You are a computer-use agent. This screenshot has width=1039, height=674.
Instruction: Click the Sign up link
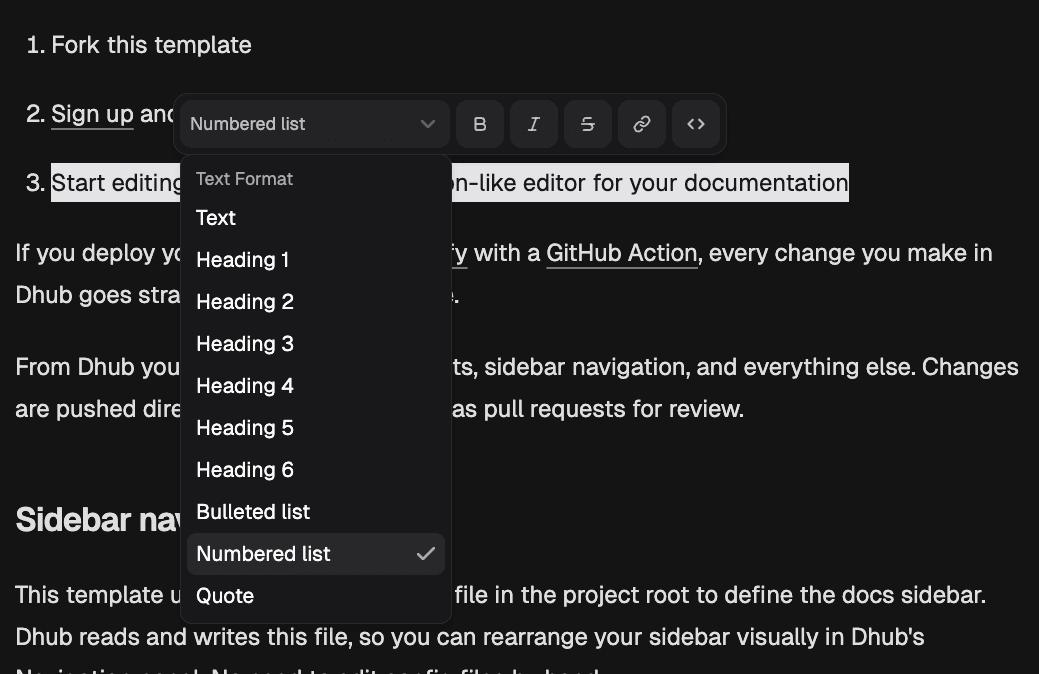pos(91,113)
